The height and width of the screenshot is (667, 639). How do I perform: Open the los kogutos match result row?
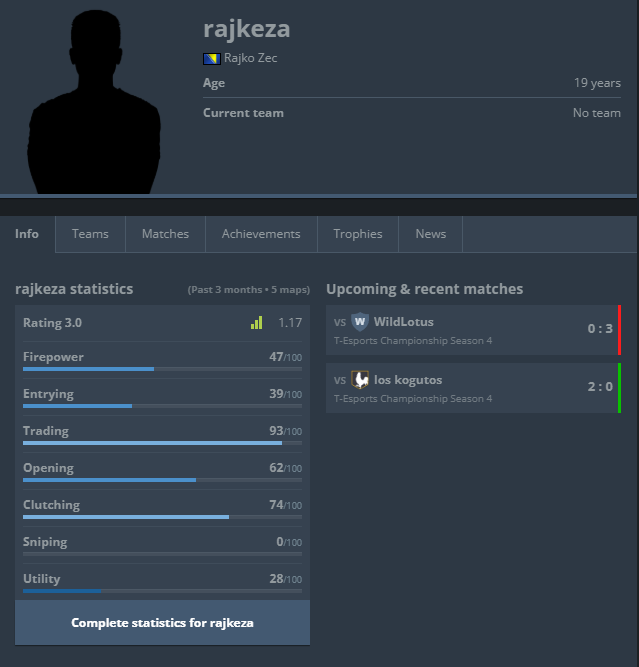click(473, 388)
